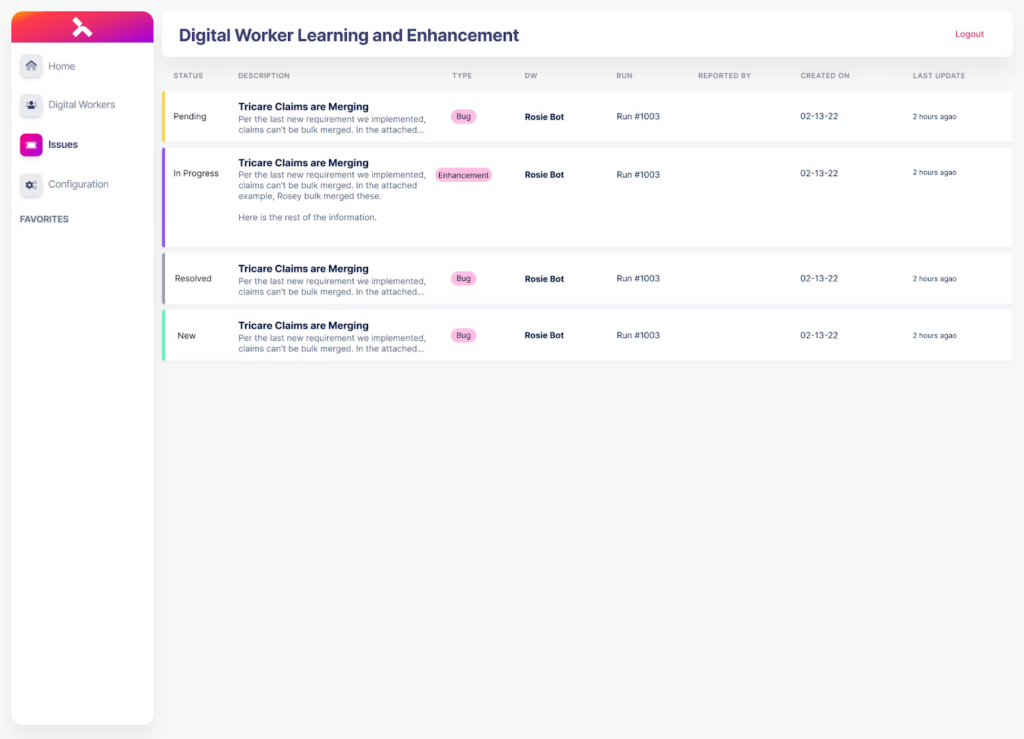Viewport: 1024px width, 739px height.
Task: Click the pink Issues icon
Action: pyautogui.click(x=31, y=145)
